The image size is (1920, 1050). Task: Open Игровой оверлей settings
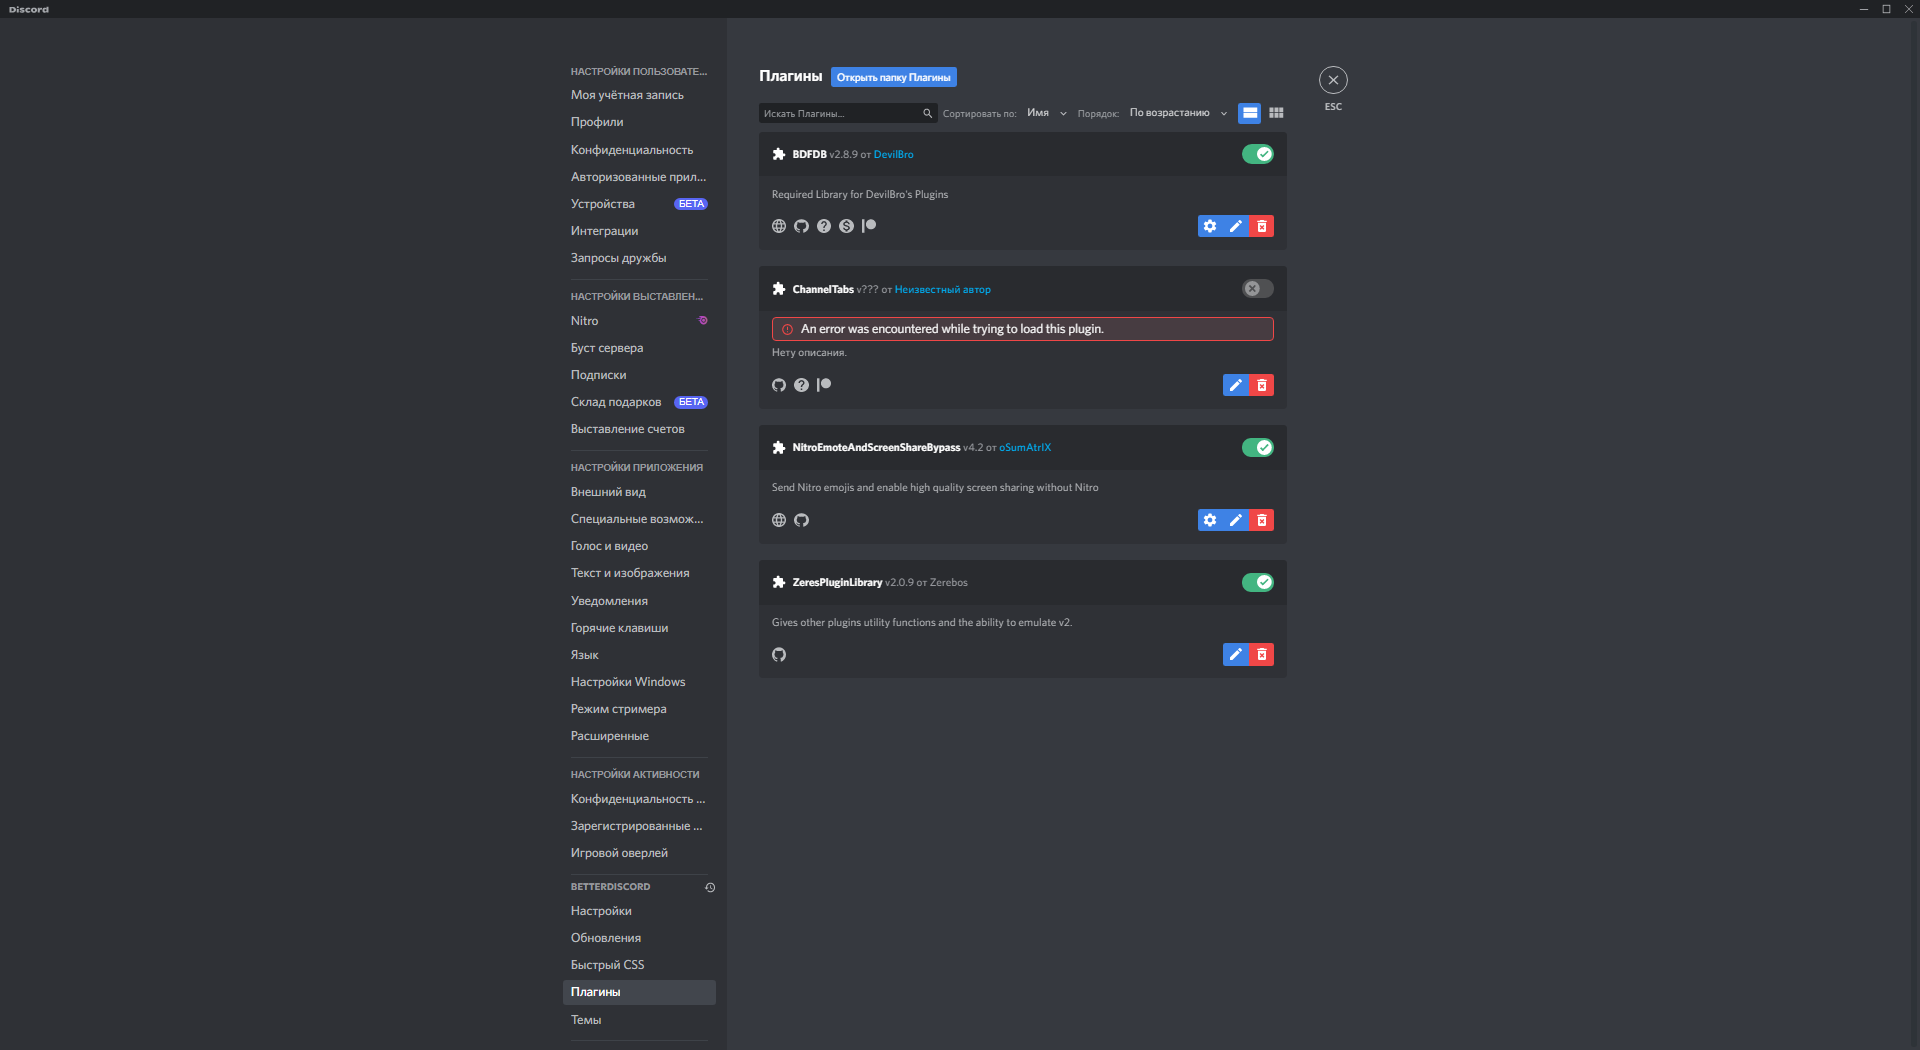click(x=639, y=853)
